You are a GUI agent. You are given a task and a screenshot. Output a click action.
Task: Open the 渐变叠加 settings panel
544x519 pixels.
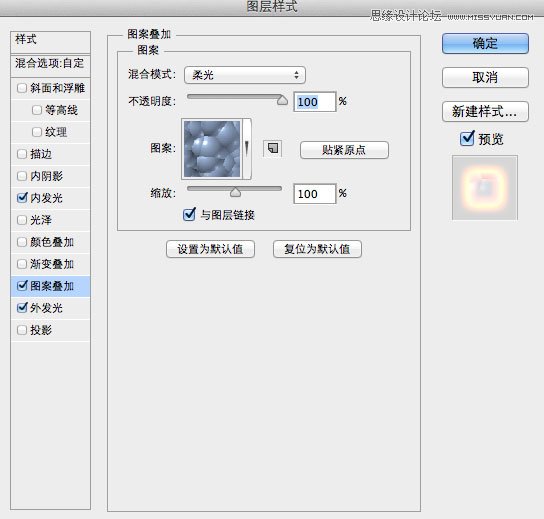click(x=52, y=264)
